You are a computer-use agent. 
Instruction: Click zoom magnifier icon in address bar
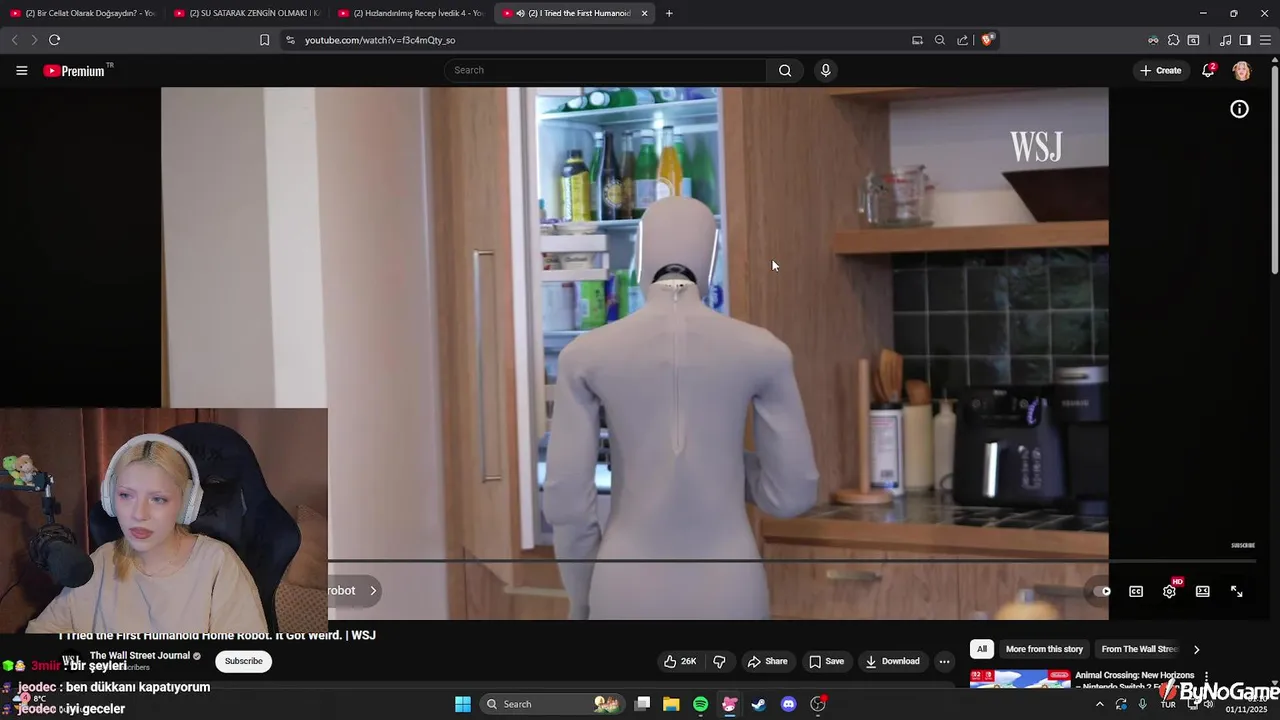point(939,40)
